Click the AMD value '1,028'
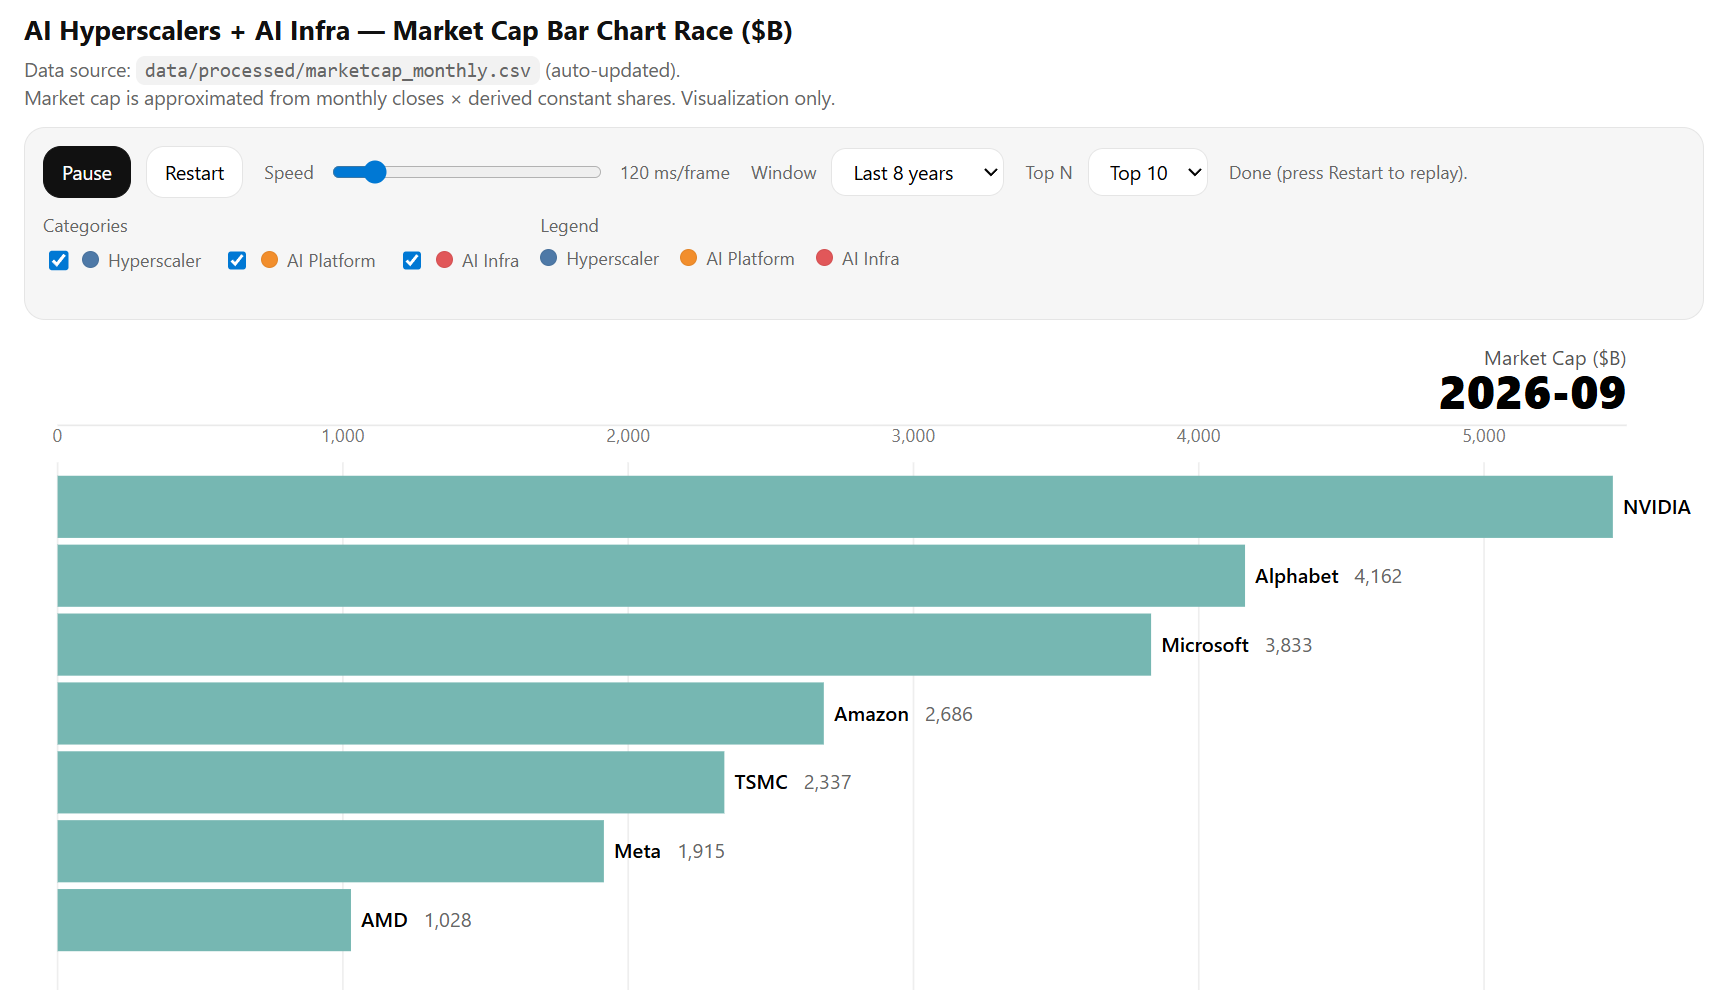This screenshot has height=990, width=1730. (x=447, y=920)
